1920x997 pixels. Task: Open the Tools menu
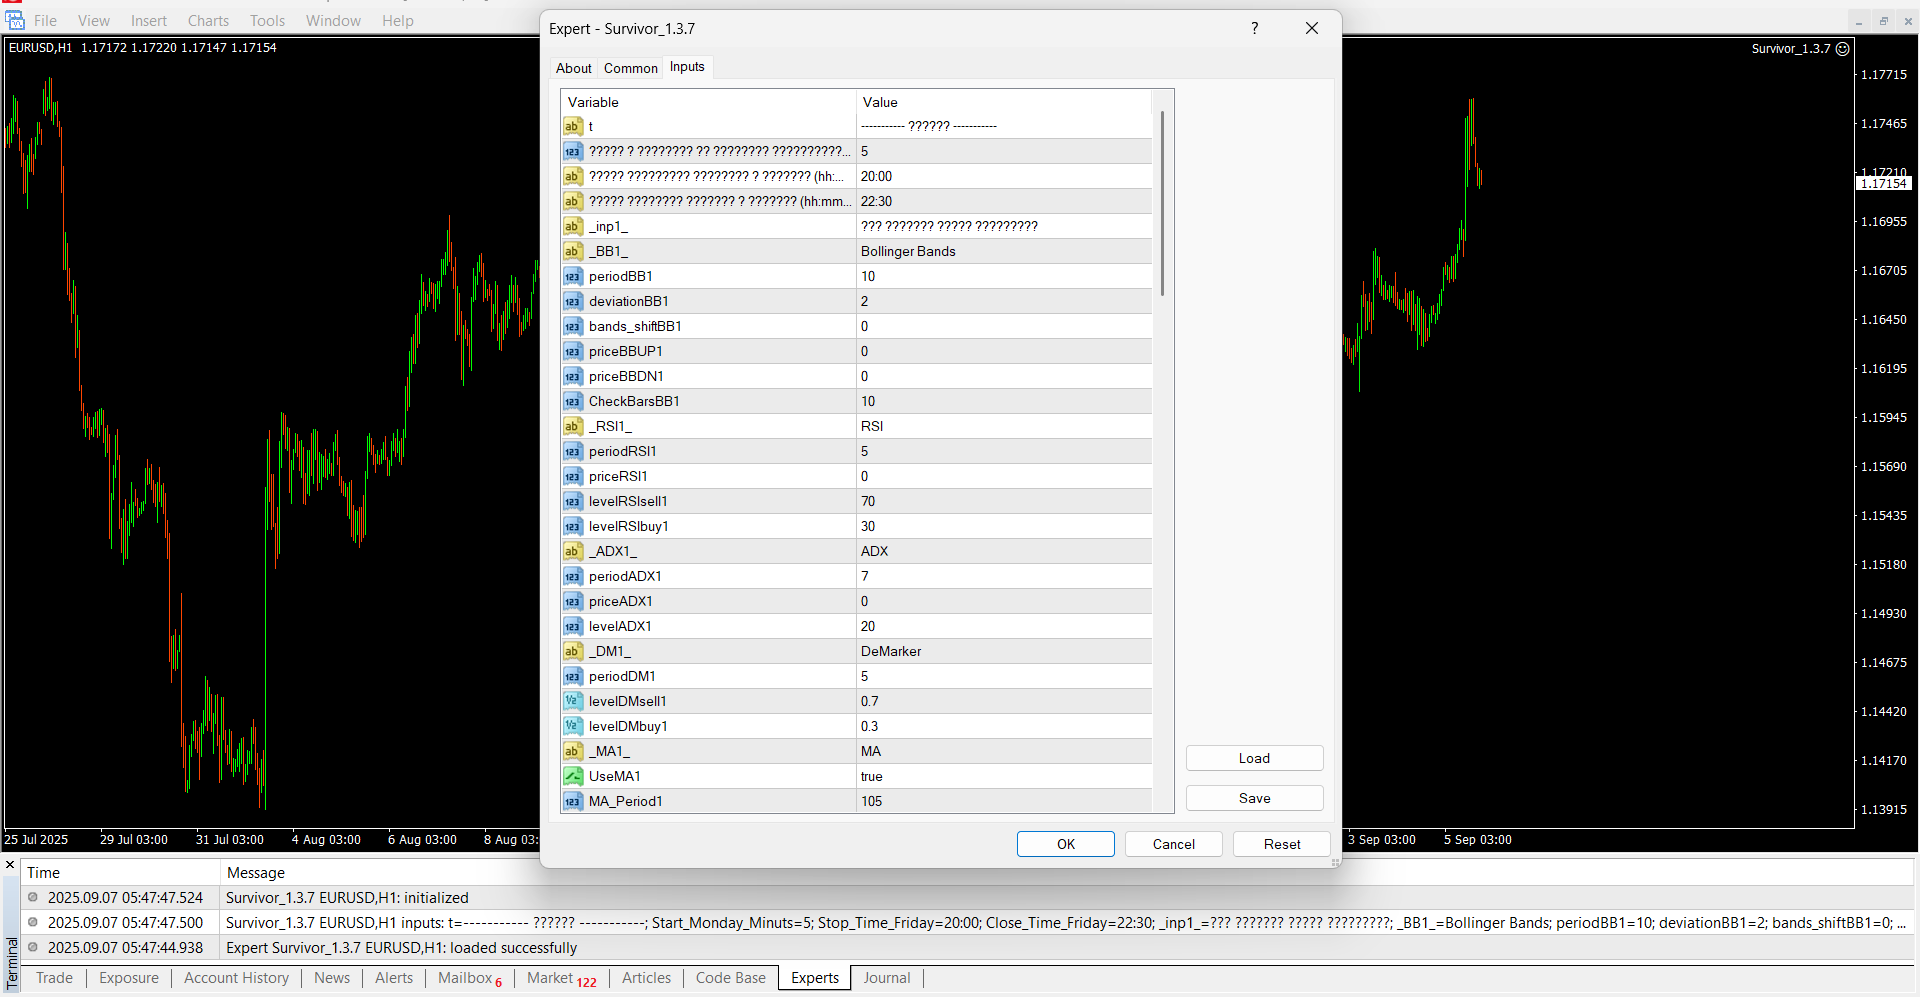point(267,21)
